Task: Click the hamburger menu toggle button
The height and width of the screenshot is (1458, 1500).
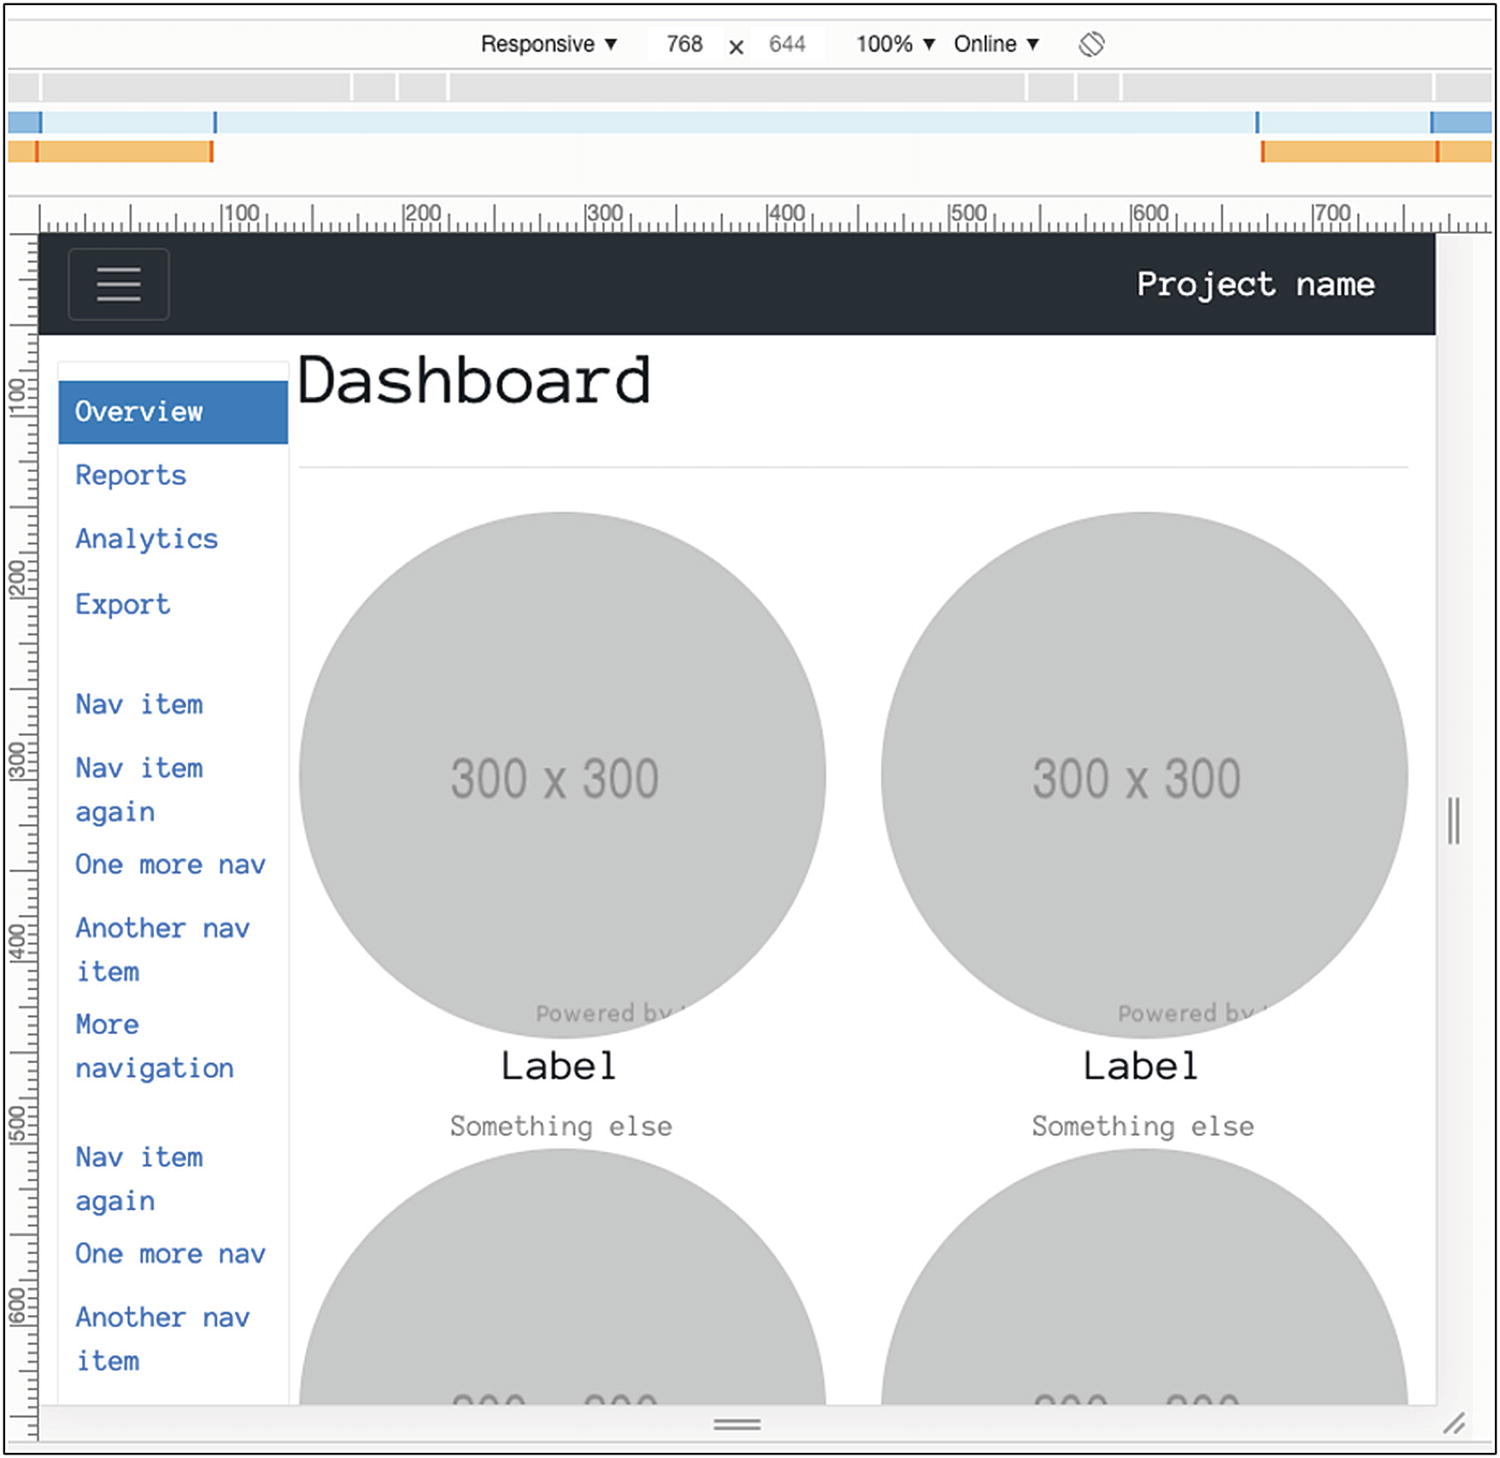Action: coord(118,284)
